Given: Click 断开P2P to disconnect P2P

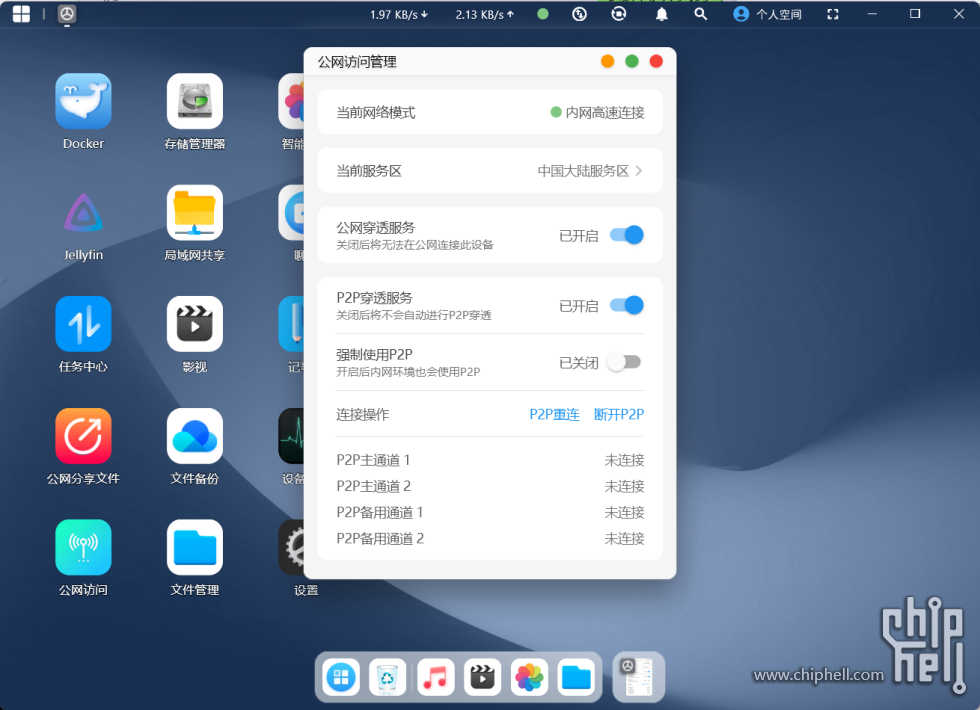Looking at the screenshot, I should point(618,414).
